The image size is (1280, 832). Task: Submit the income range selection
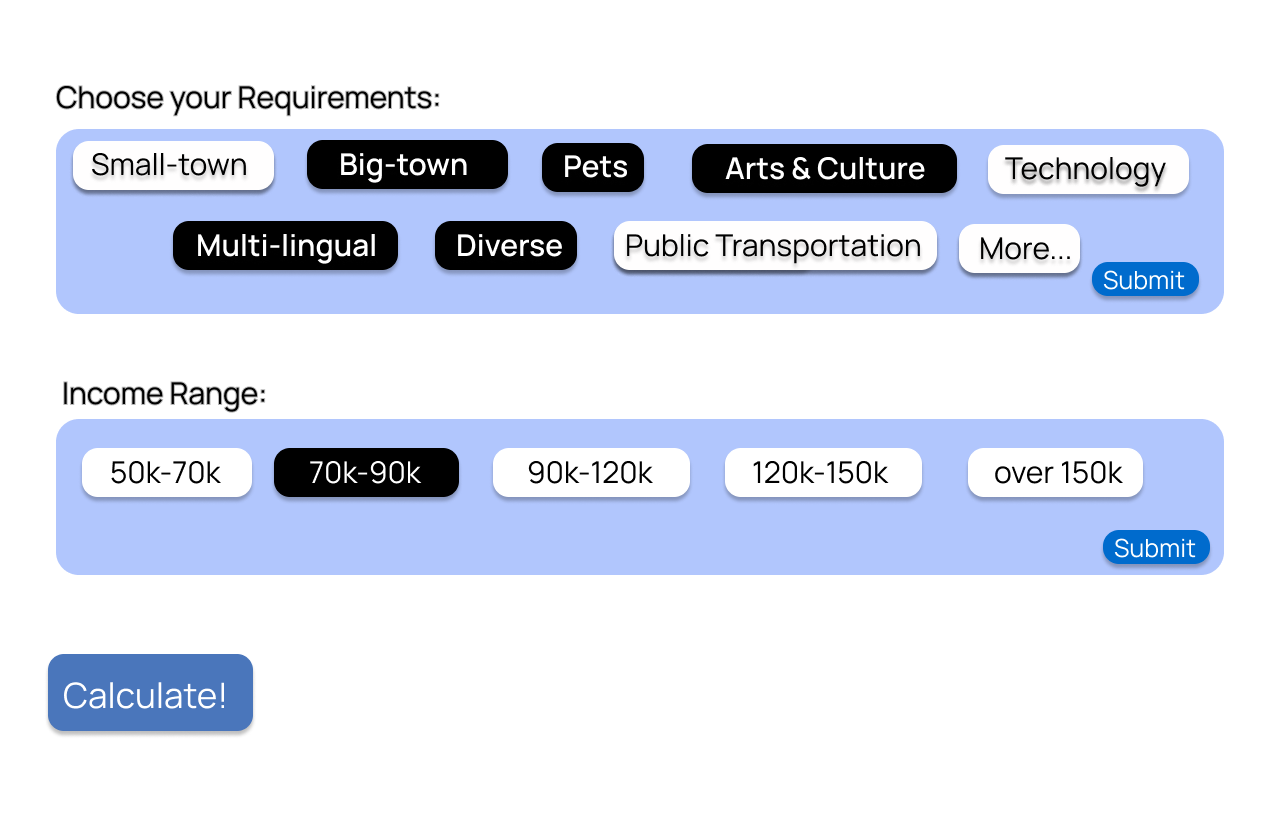coord(1156,547)
